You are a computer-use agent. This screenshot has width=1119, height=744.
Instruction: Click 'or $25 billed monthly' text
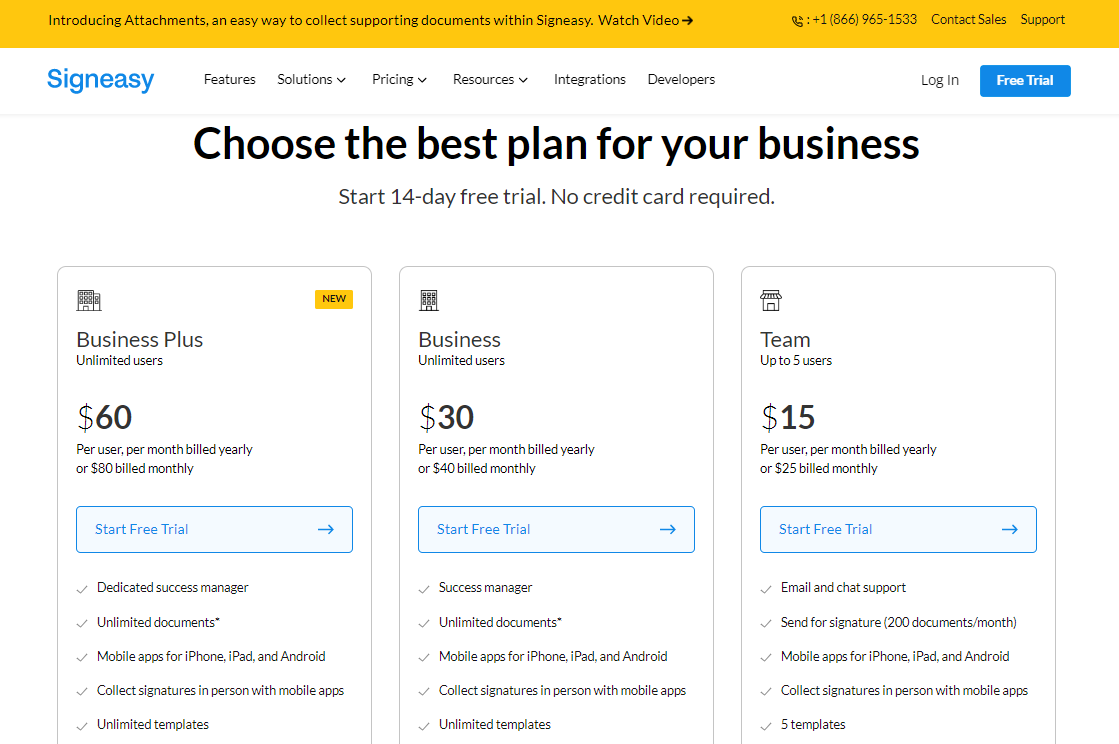click(x=819, y=469)
